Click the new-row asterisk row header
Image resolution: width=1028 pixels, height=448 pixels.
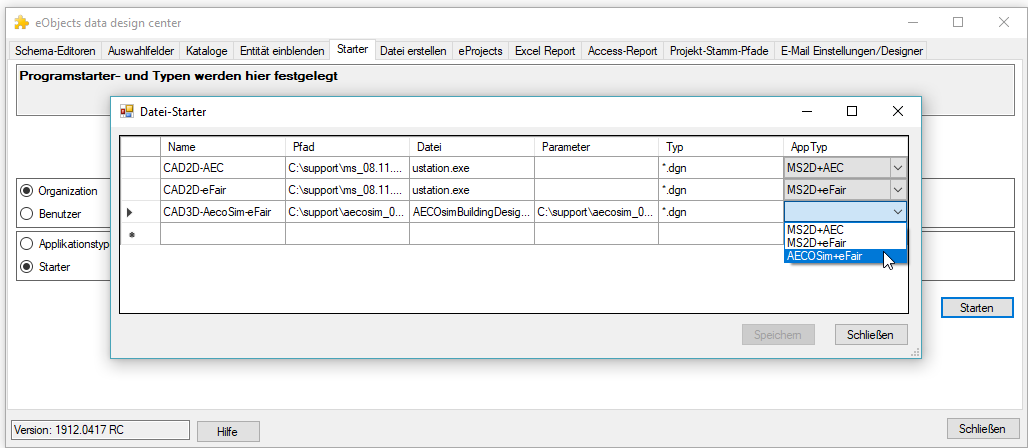pyautogui.click(x=140, y=234)
